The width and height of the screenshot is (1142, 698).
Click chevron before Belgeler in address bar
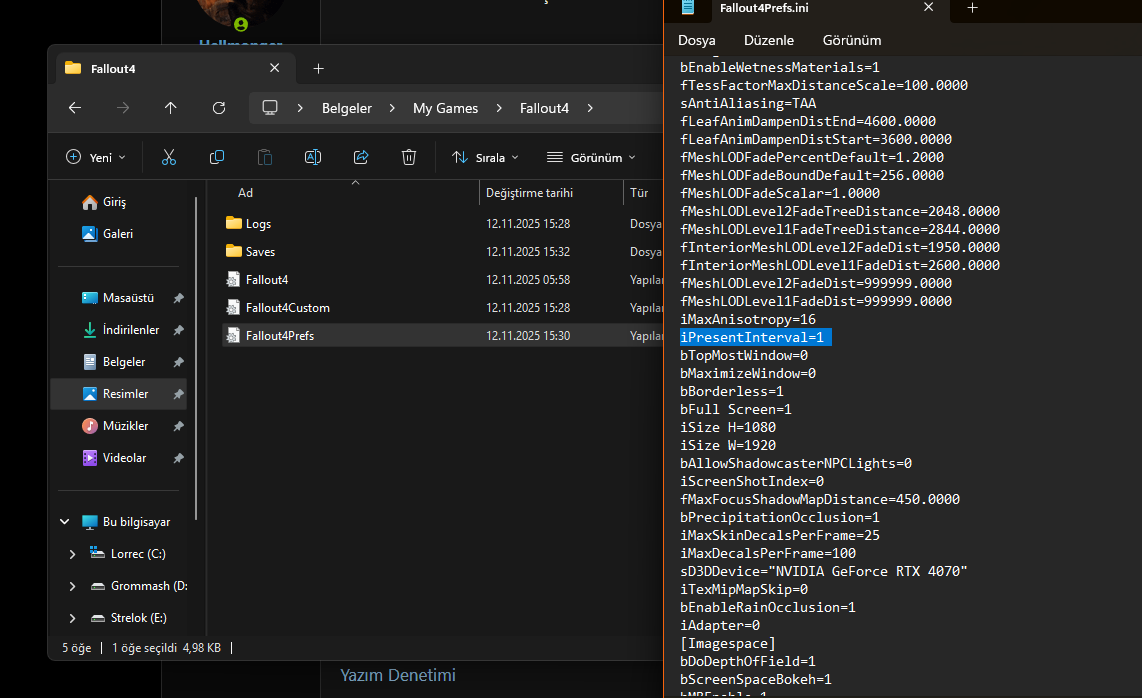pyautogui.click(x=300, y=108)
